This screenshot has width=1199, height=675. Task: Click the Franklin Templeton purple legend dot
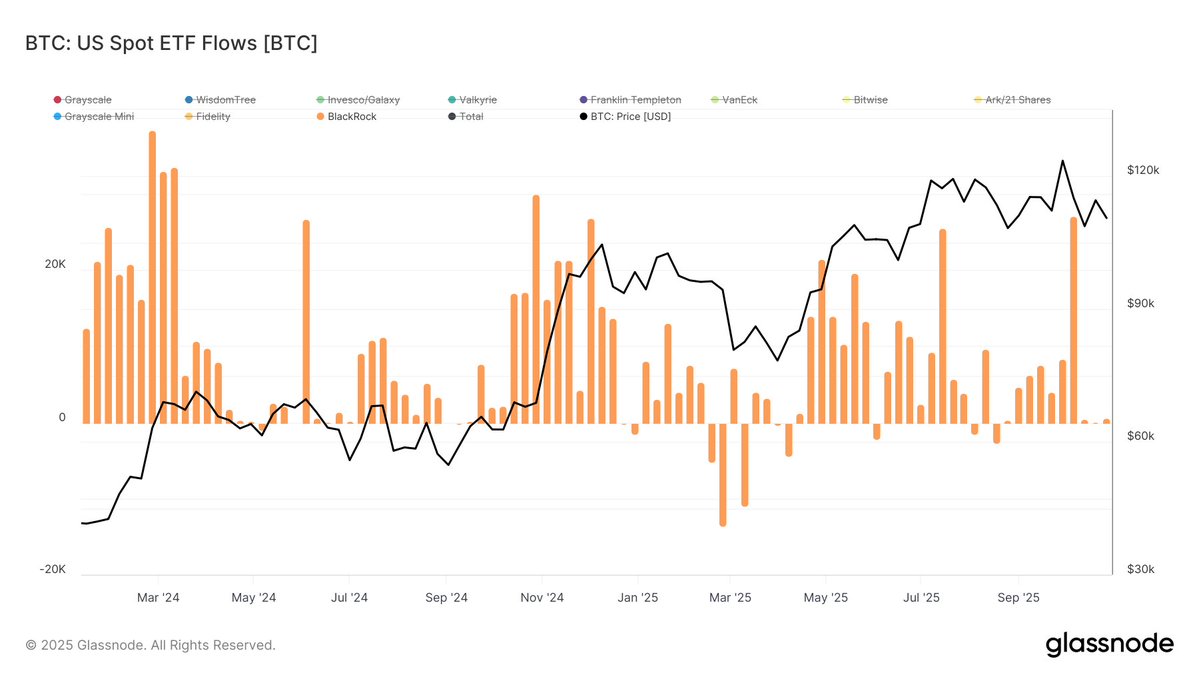pos(584,100)
